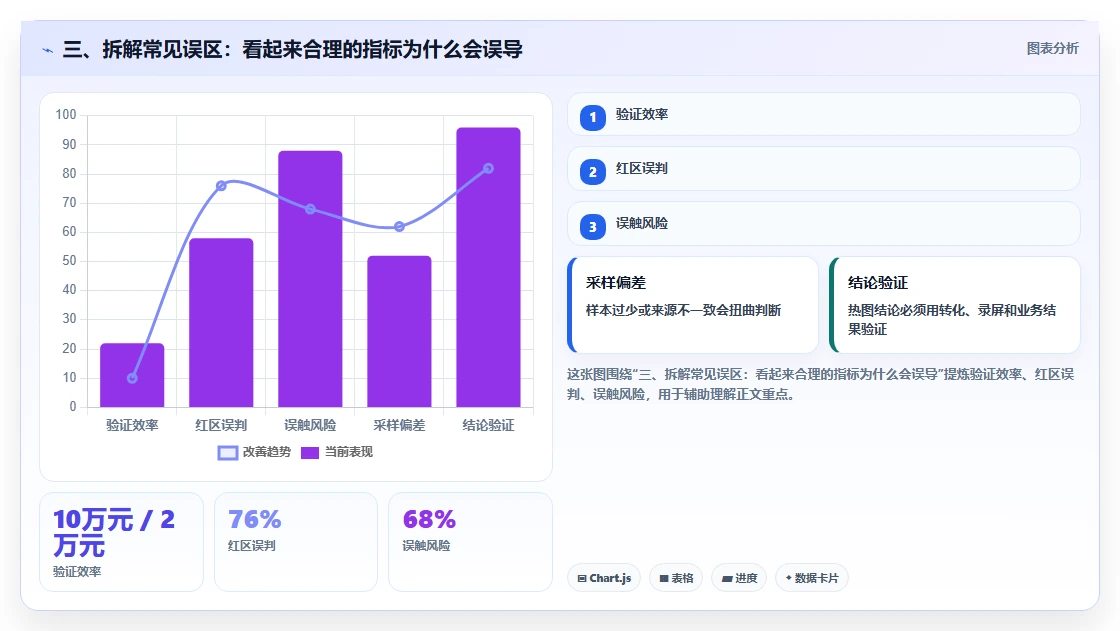This screenshot has height=631, width=1120.
Task: Click the 图表分析 label in the header
Action: [x=1052, y=49]
